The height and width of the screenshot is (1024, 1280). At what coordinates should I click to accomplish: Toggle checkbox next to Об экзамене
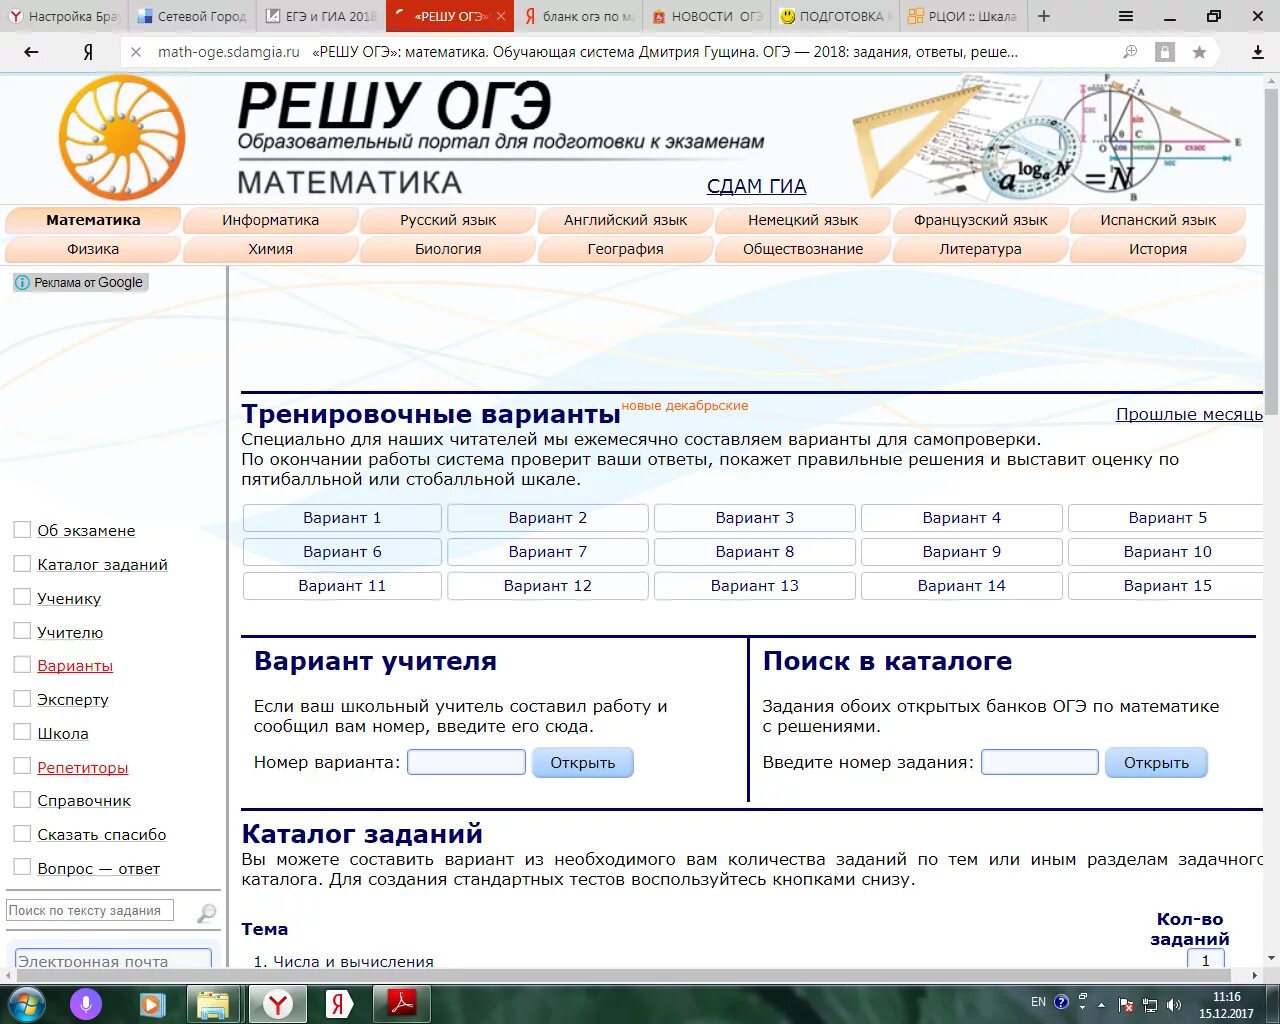(x=22, y=530)
